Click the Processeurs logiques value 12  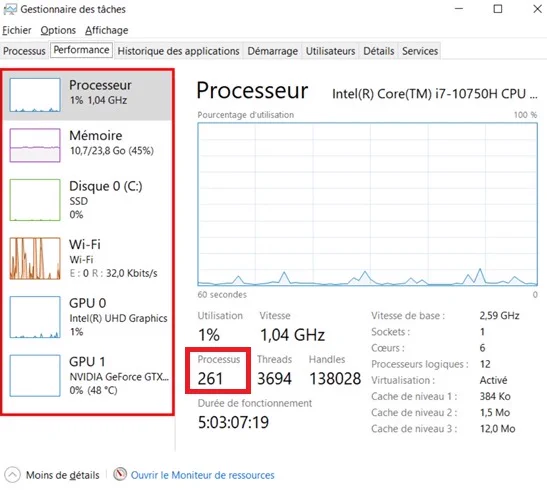point(485,364)
